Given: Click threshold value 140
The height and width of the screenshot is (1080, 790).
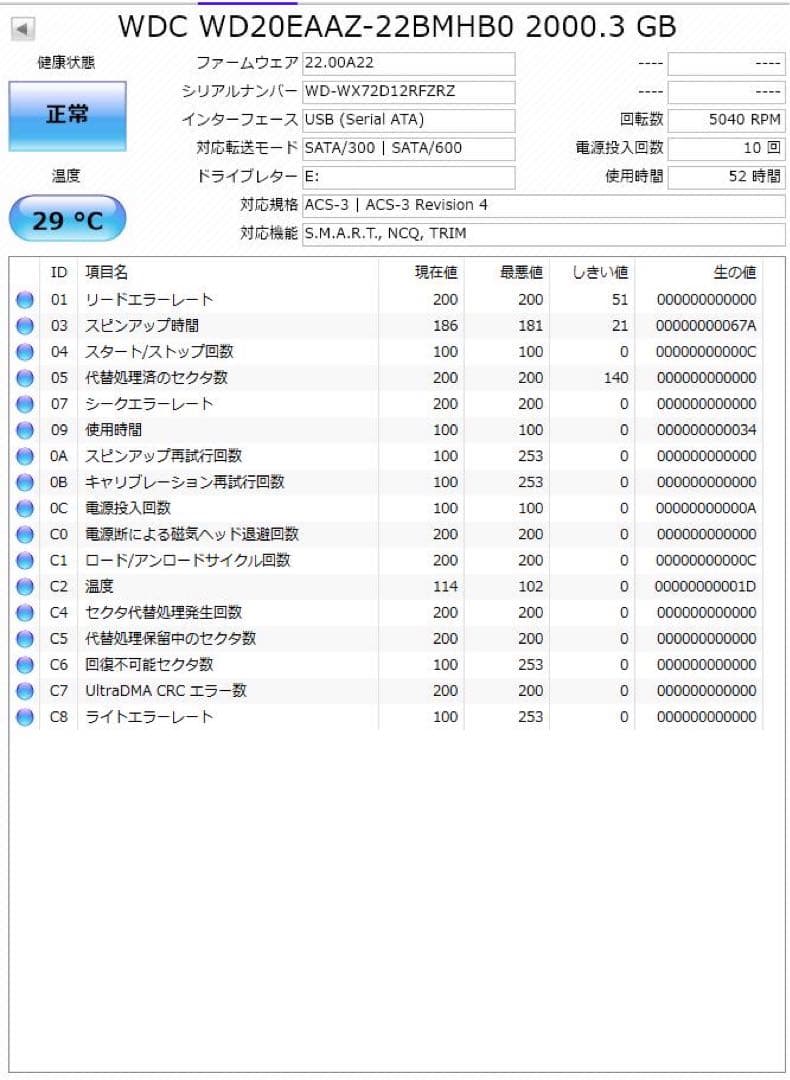Looking at the screenshot, I should [616, 378].
